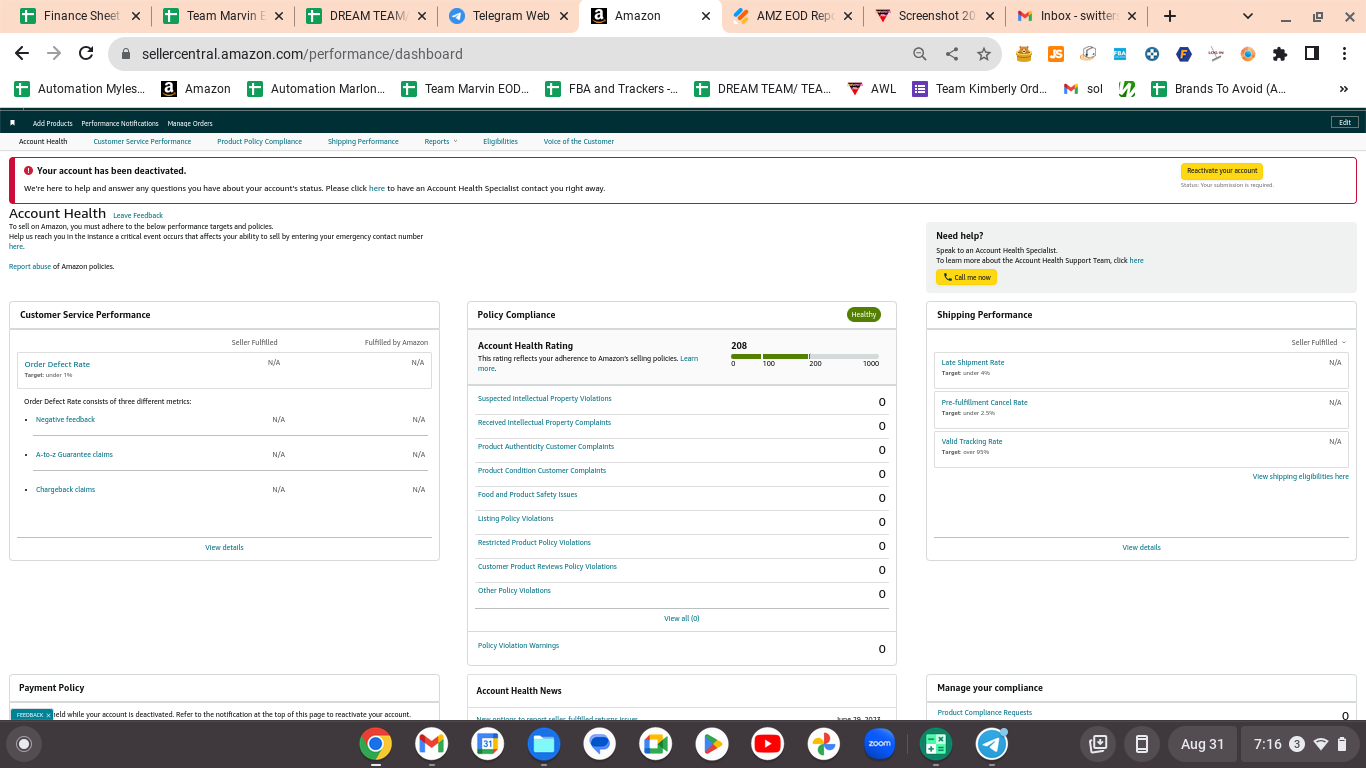Open Suspected Intellectual Property Violations link
This screenshot has width=1366, height=768.
pyautogui.click(x=545, y=399)
